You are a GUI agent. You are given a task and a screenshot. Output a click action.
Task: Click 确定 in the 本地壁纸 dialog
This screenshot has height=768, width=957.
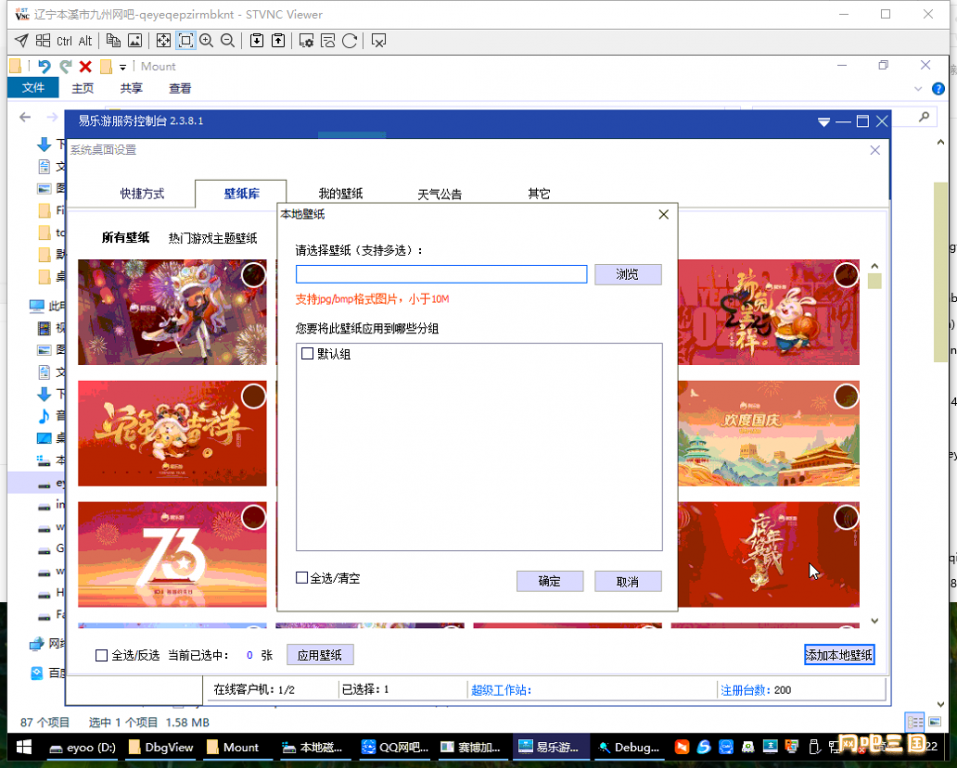549,581
